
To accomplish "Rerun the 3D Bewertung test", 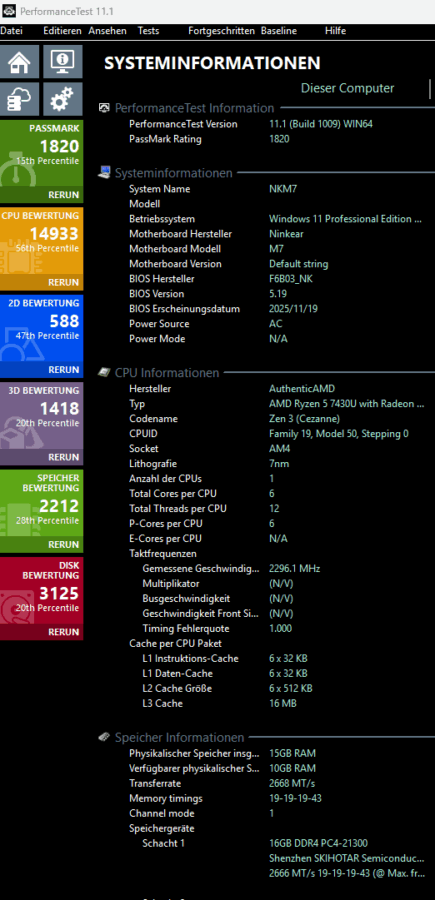I will (64, 457).
